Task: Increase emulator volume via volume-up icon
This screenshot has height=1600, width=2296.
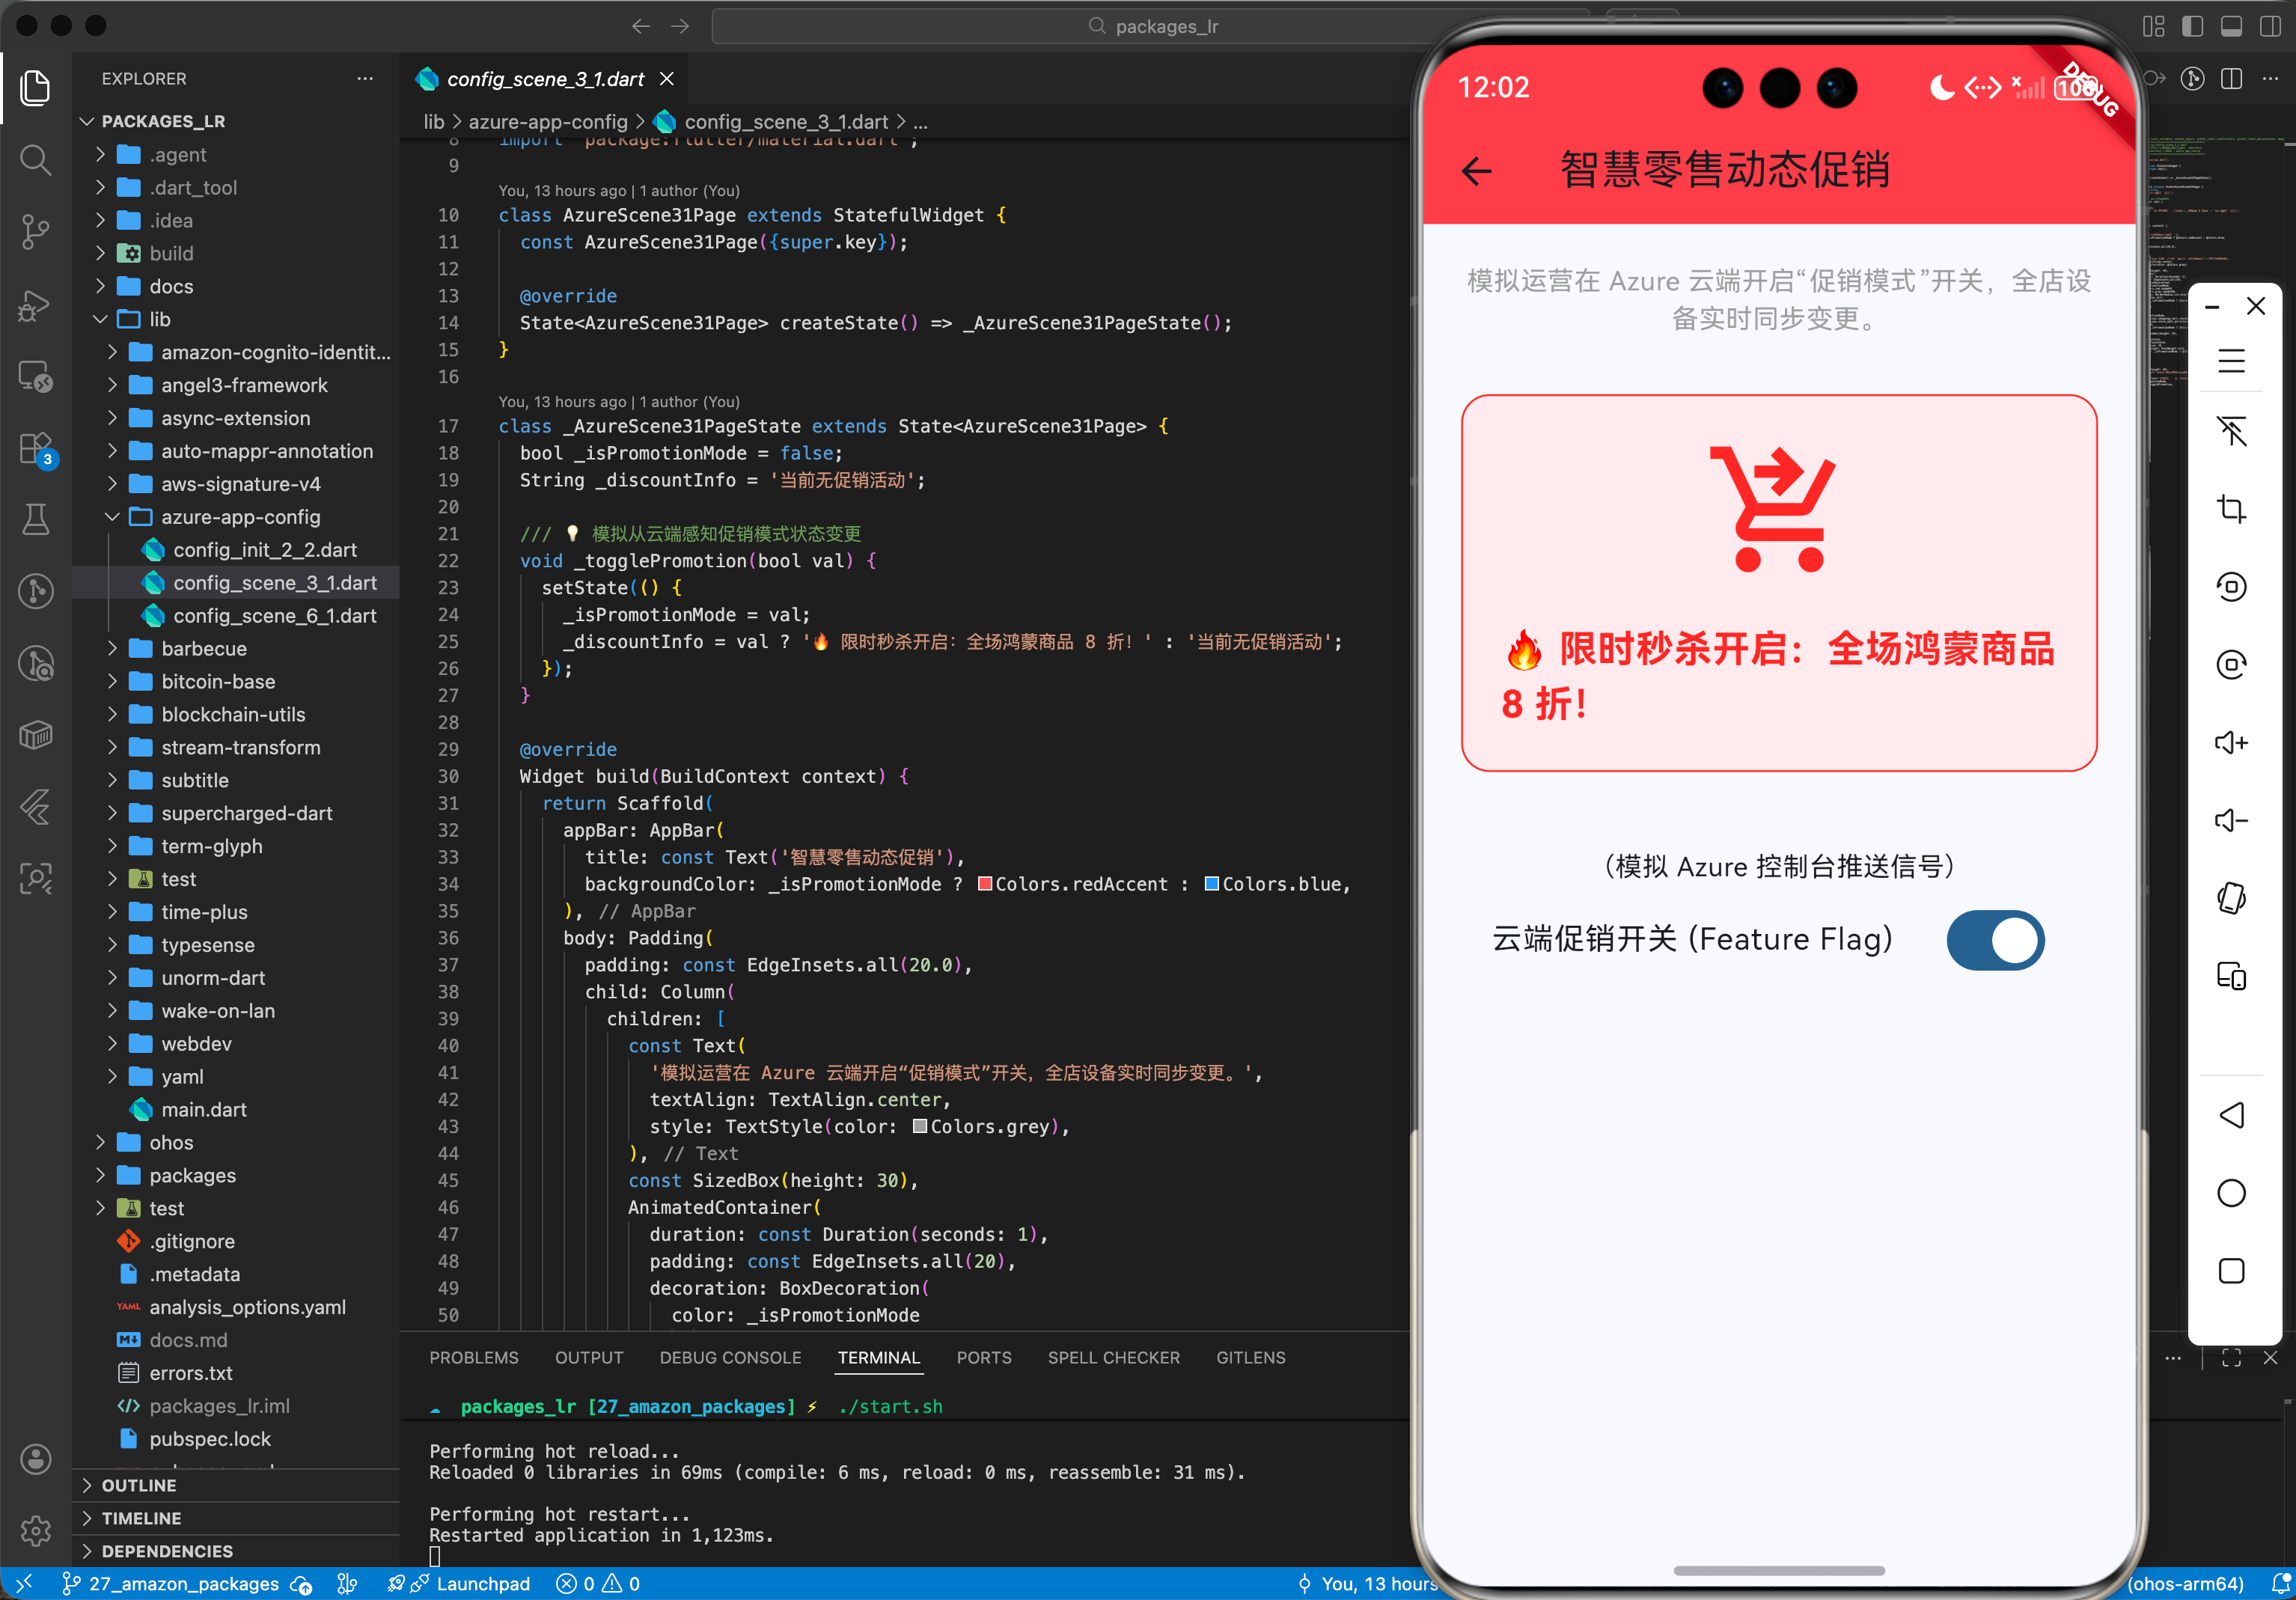Action: 2231,742
